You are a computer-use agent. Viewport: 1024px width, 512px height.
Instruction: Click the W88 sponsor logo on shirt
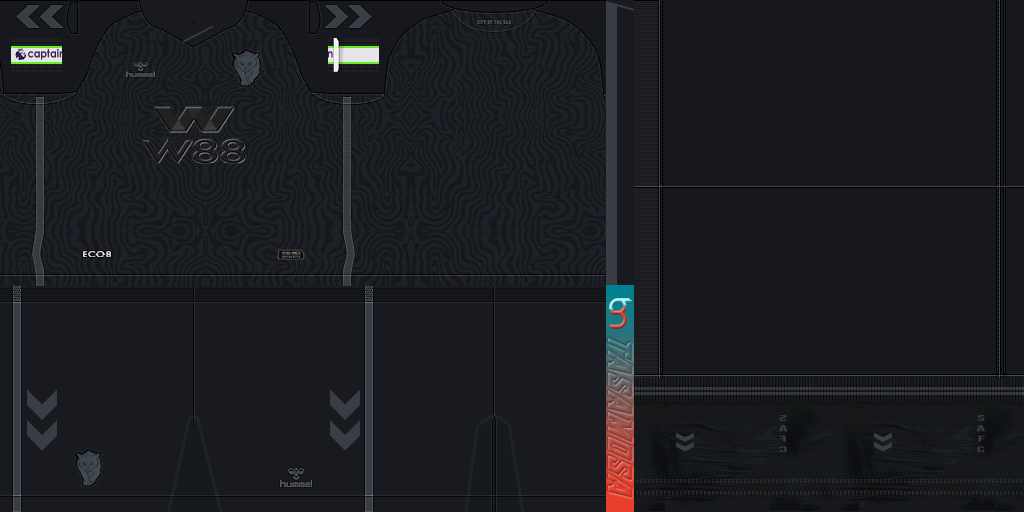click(195, 135)
